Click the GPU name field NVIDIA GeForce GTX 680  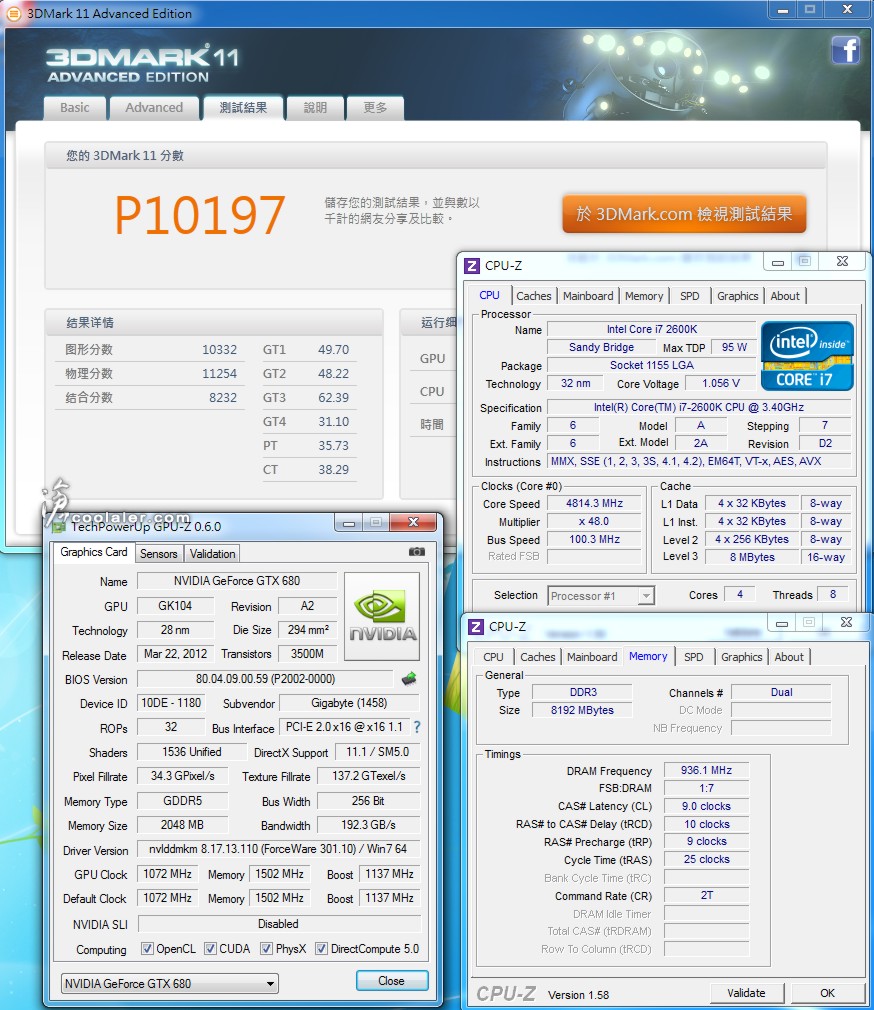(x=237, y=581)
